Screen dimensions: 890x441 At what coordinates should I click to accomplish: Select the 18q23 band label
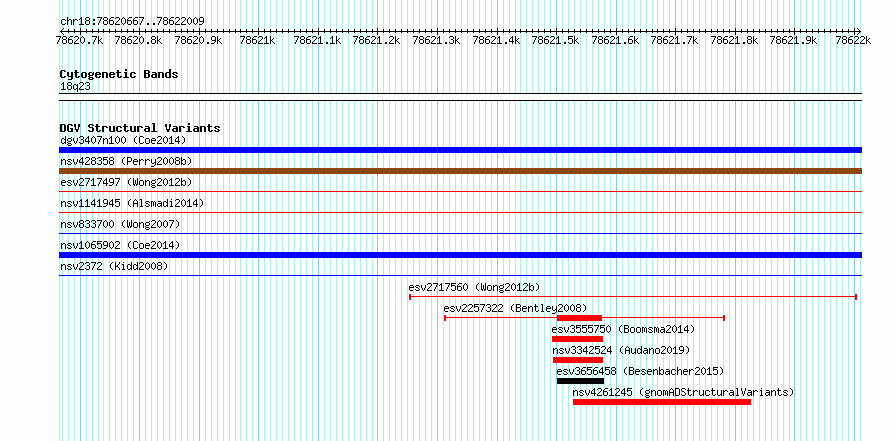[x=75, y=86]
